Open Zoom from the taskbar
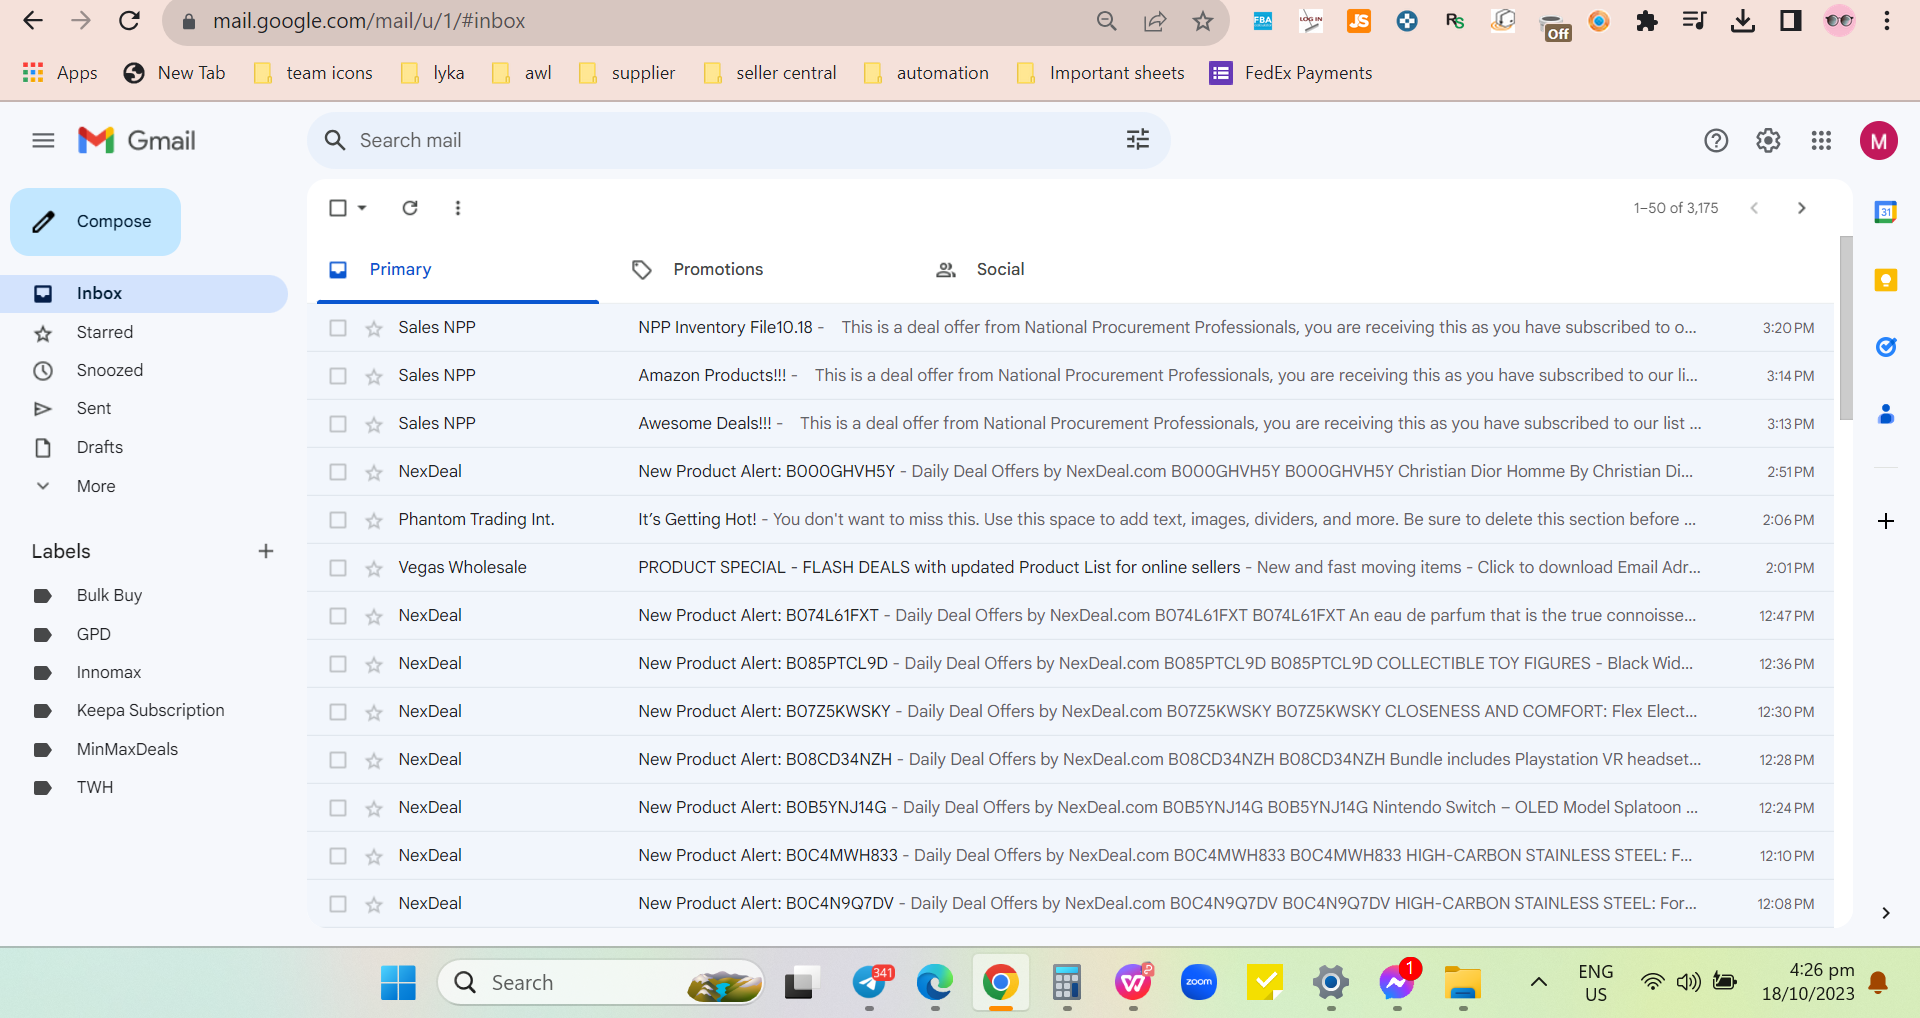This screenshot has width=1920, height=1018. [x=1198, y=983]
